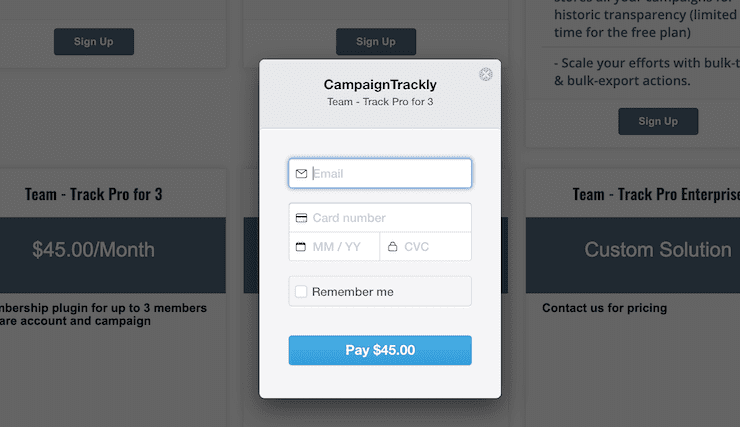Click the Team - Track Pro for 3 heading
This screenshot has height=427, width=740.
click(x=93, y=194)
